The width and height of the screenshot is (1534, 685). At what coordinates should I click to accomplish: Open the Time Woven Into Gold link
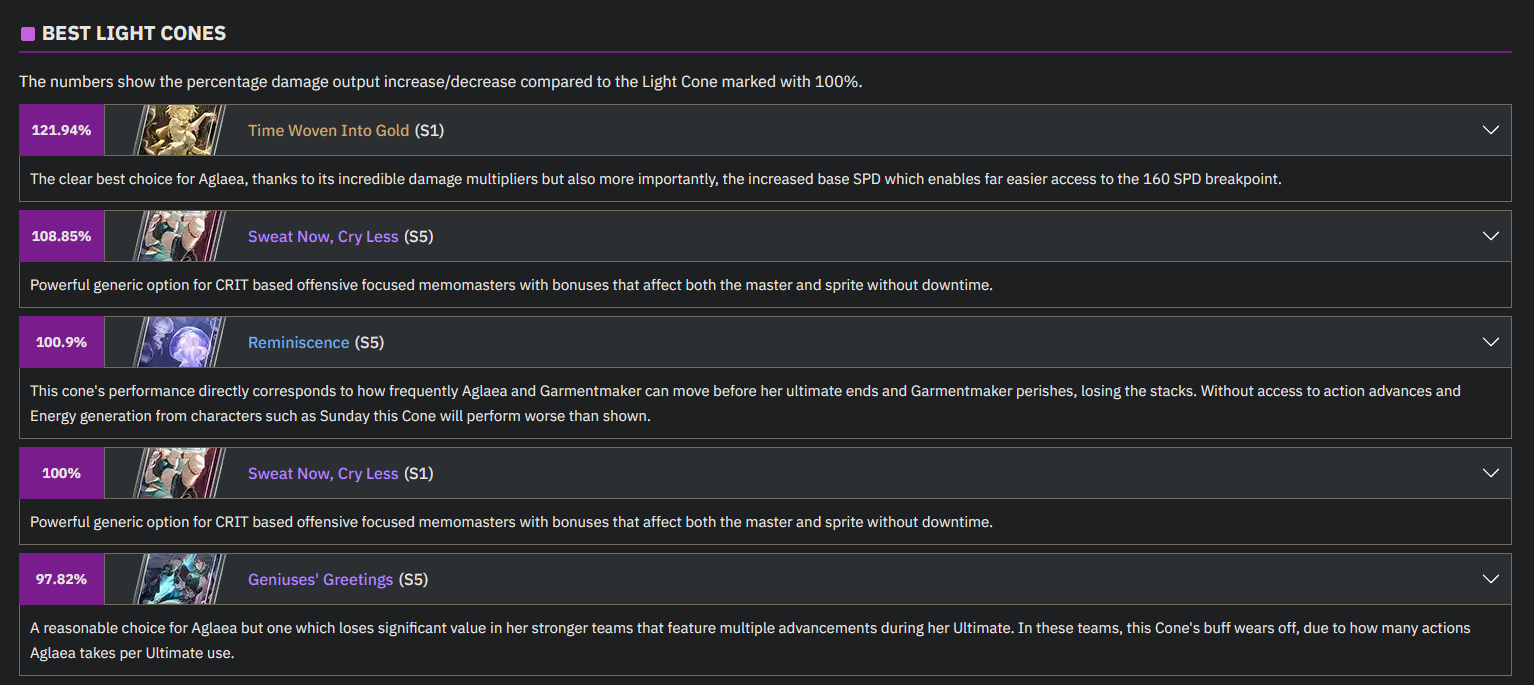[329, 130]
